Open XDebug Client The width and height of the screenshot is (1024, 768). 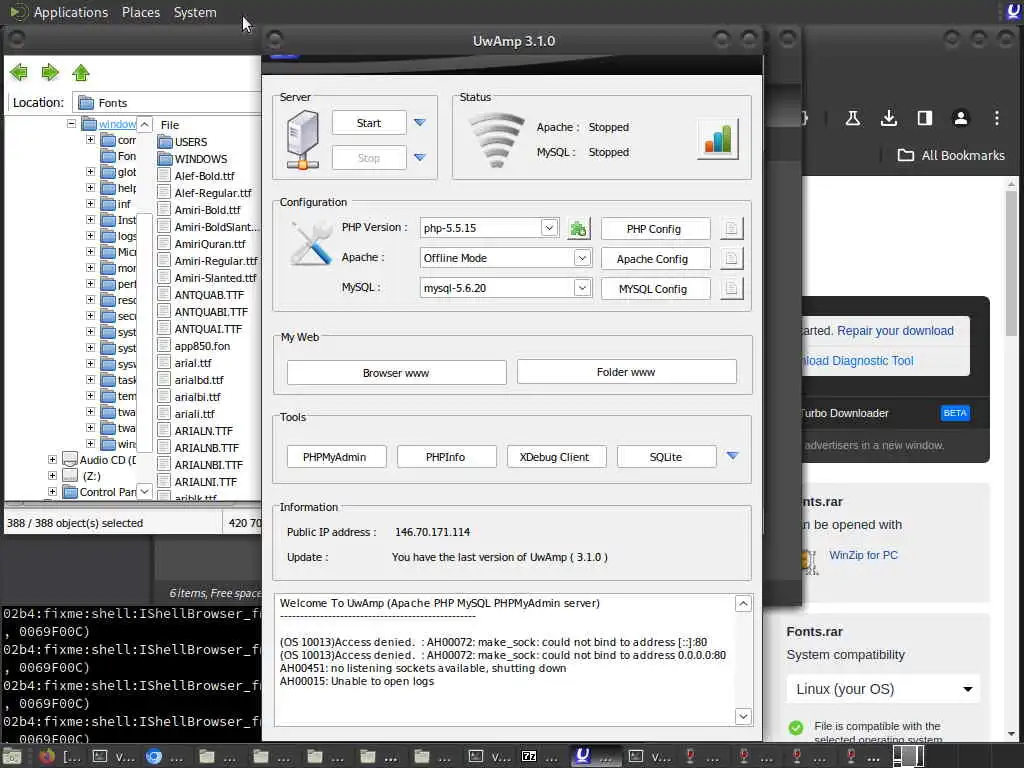tap(555, 457)
